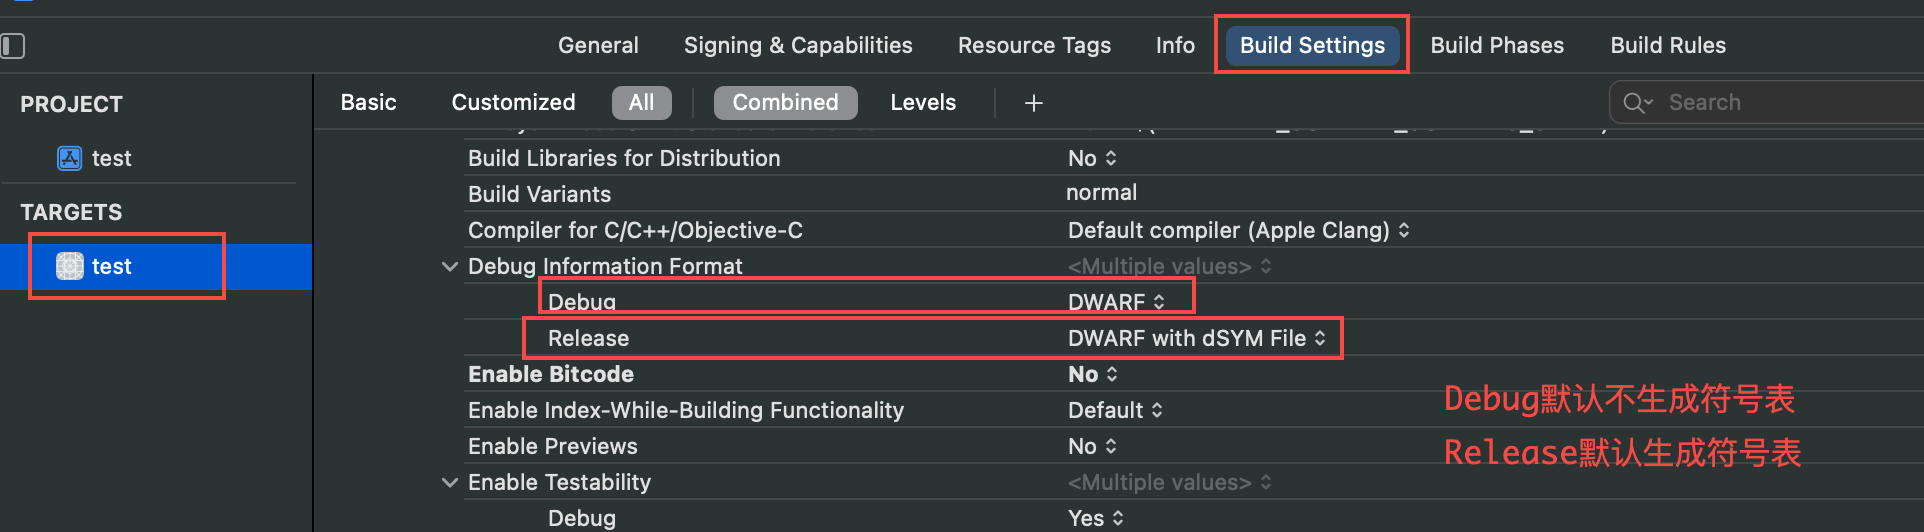Open the Signing & Capabilities tab
Screen dimensions: 1924x532
(x=798, y=45)
